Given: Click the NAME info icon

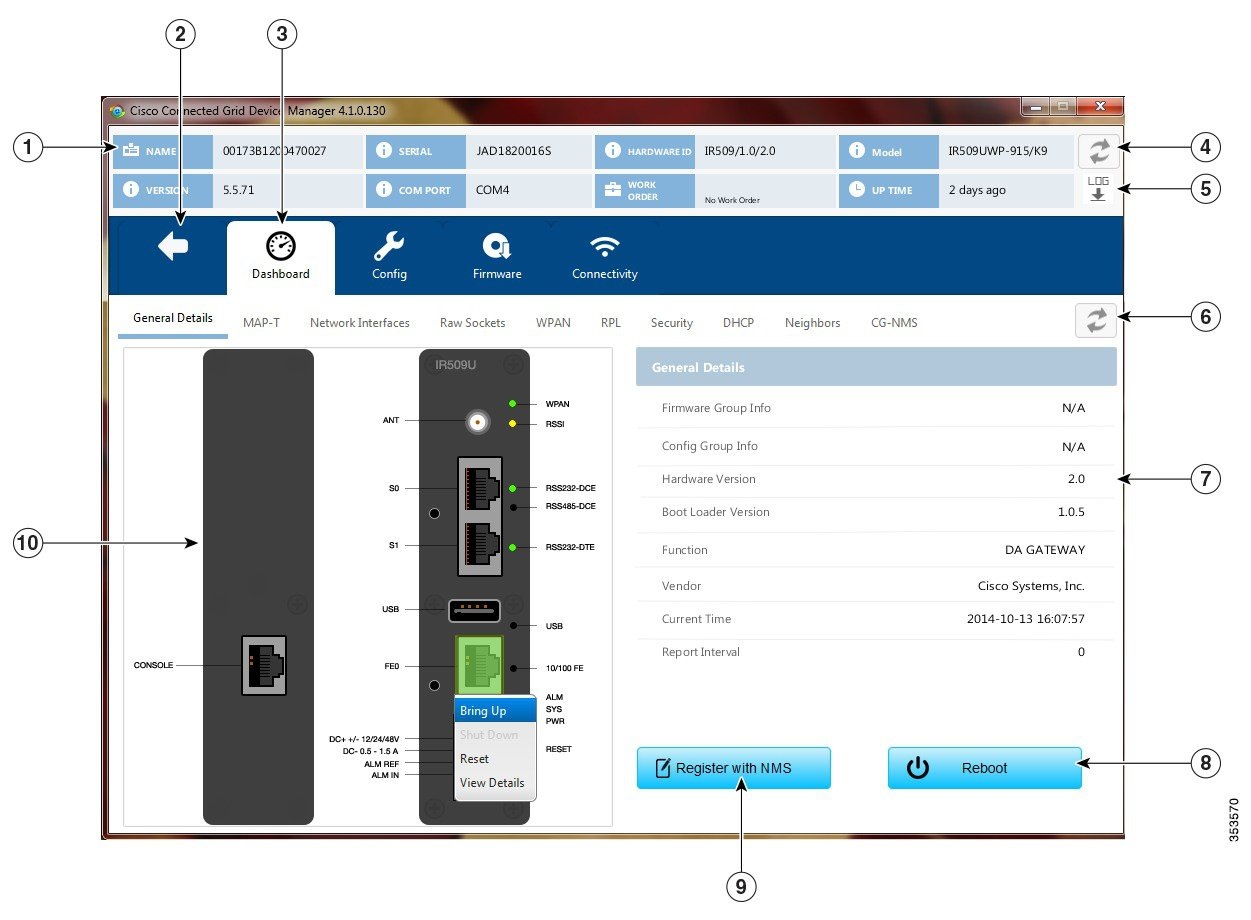Looking at the screenshot, I should point(131,151).
